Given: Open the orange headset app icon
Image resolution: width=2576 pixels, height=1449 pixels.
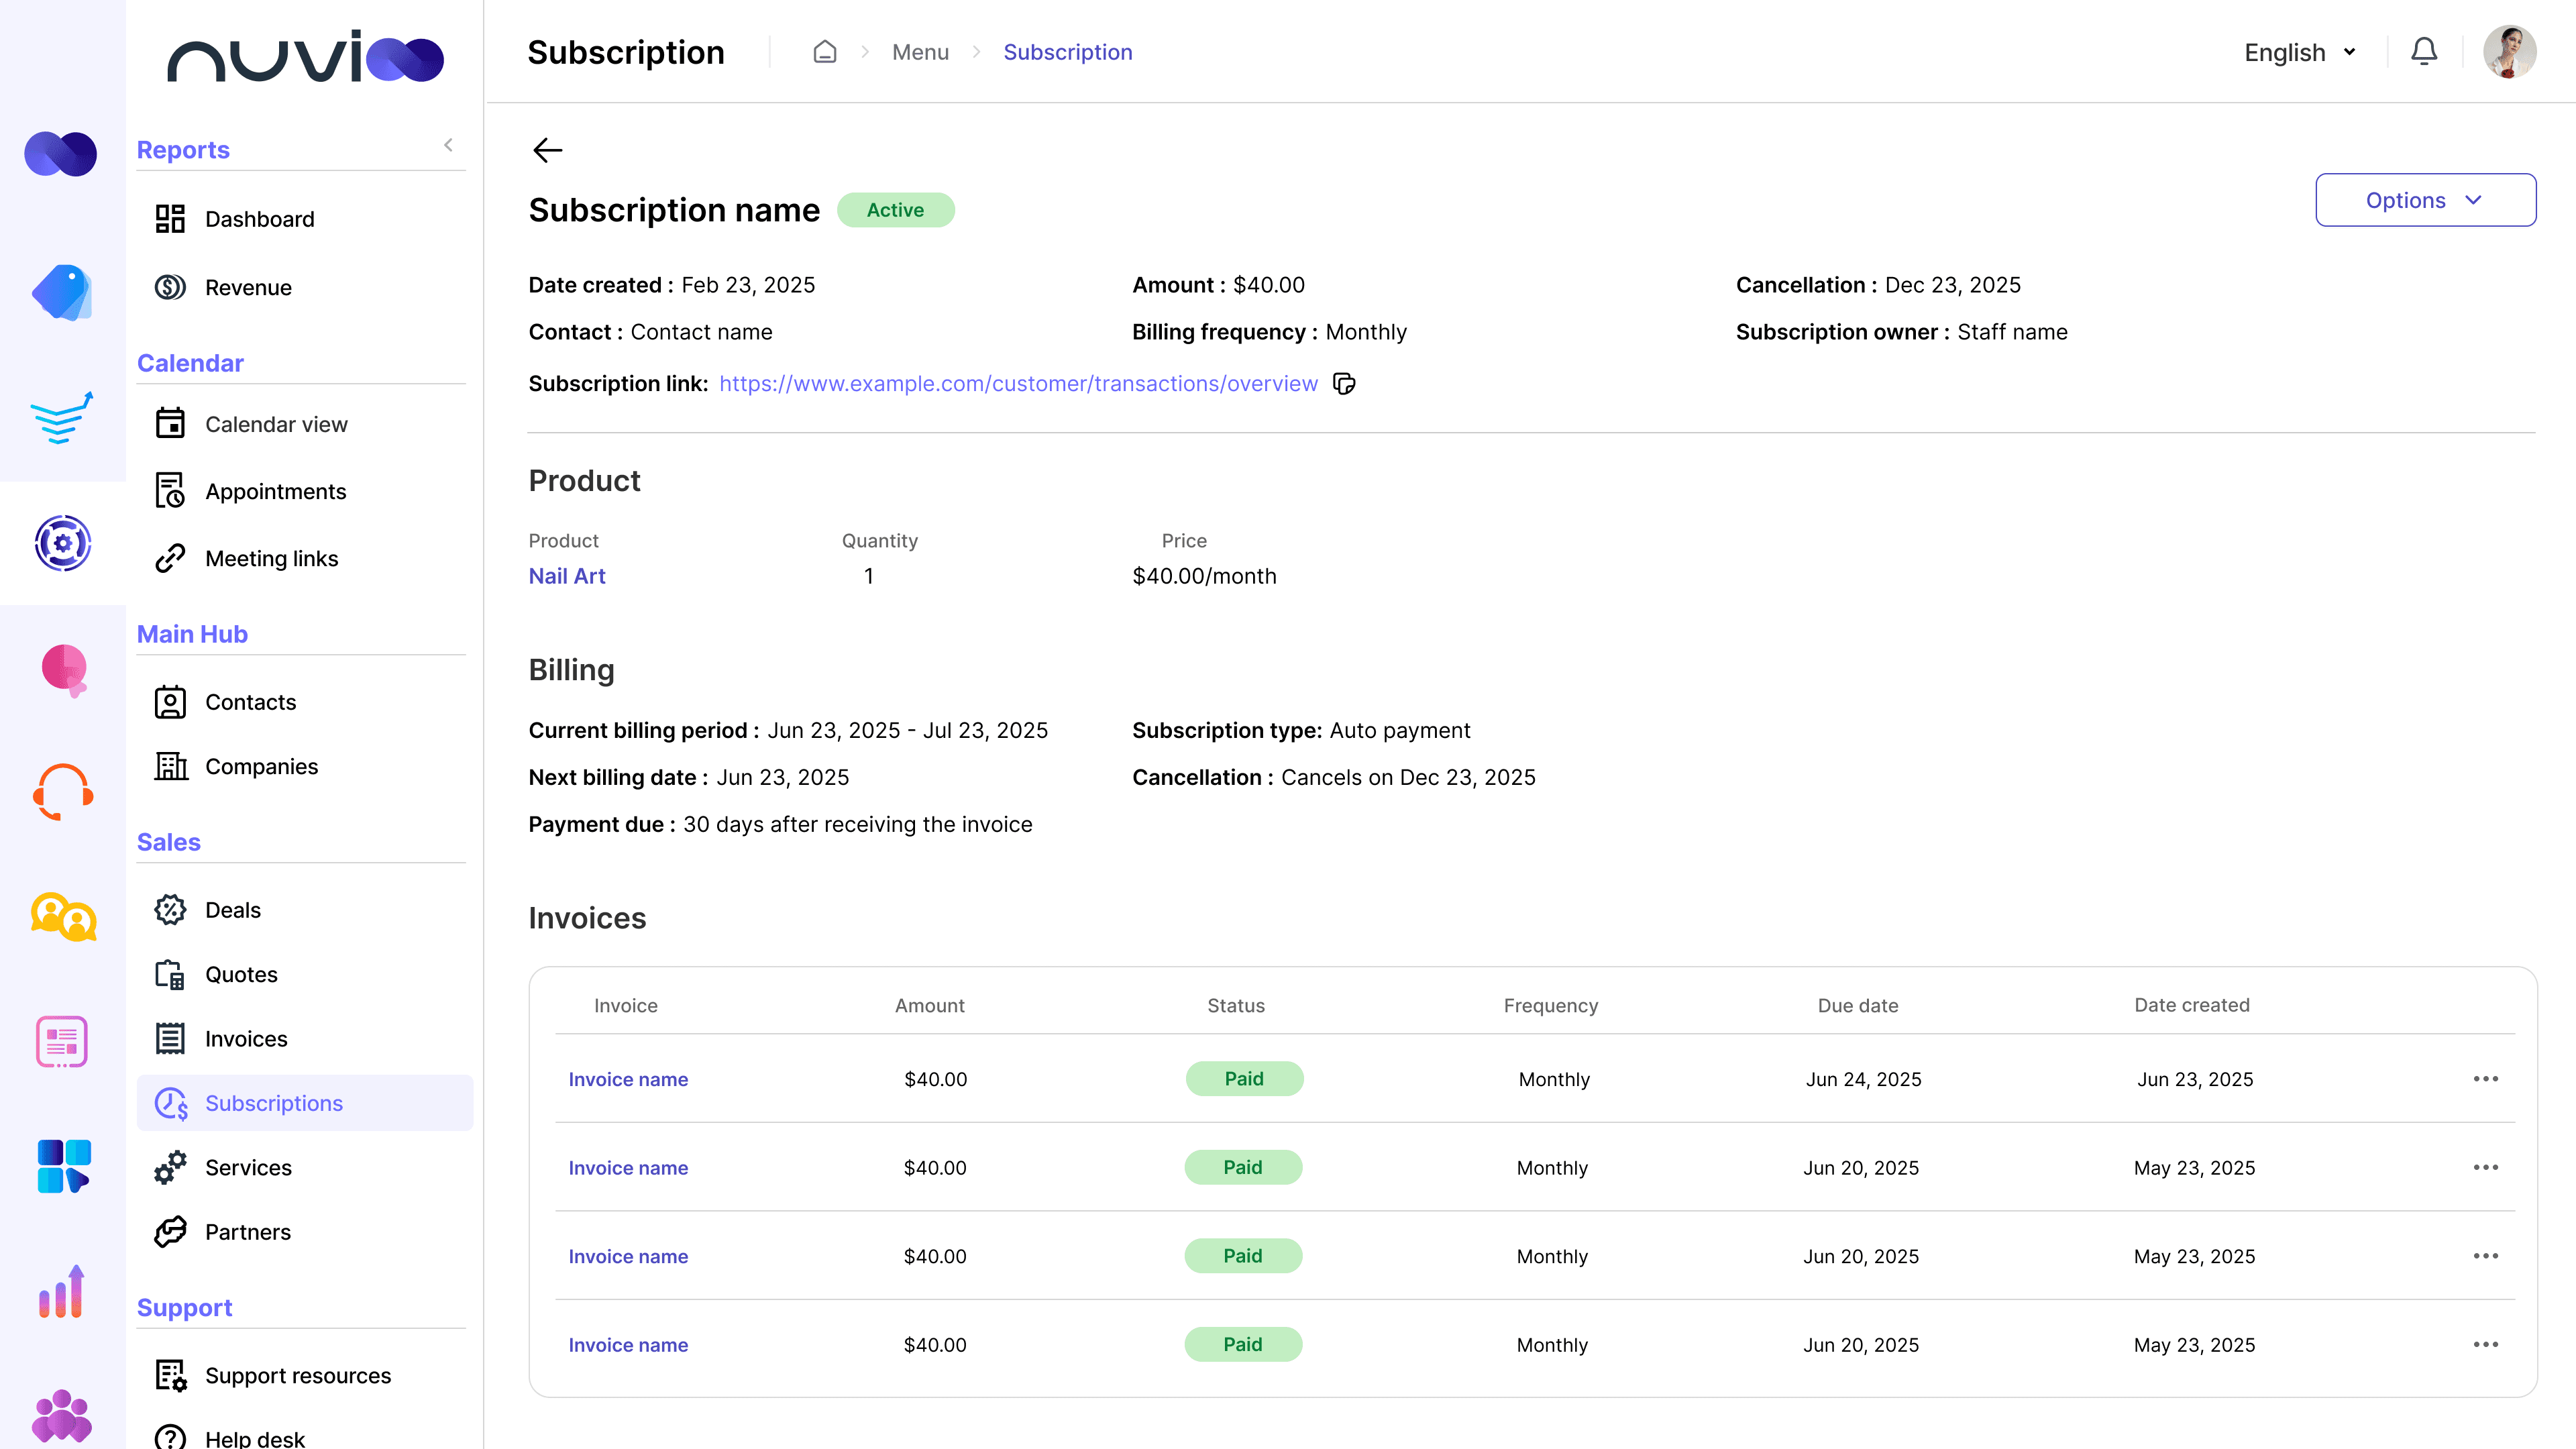Looking at the screenshot, I should [63, 792].
